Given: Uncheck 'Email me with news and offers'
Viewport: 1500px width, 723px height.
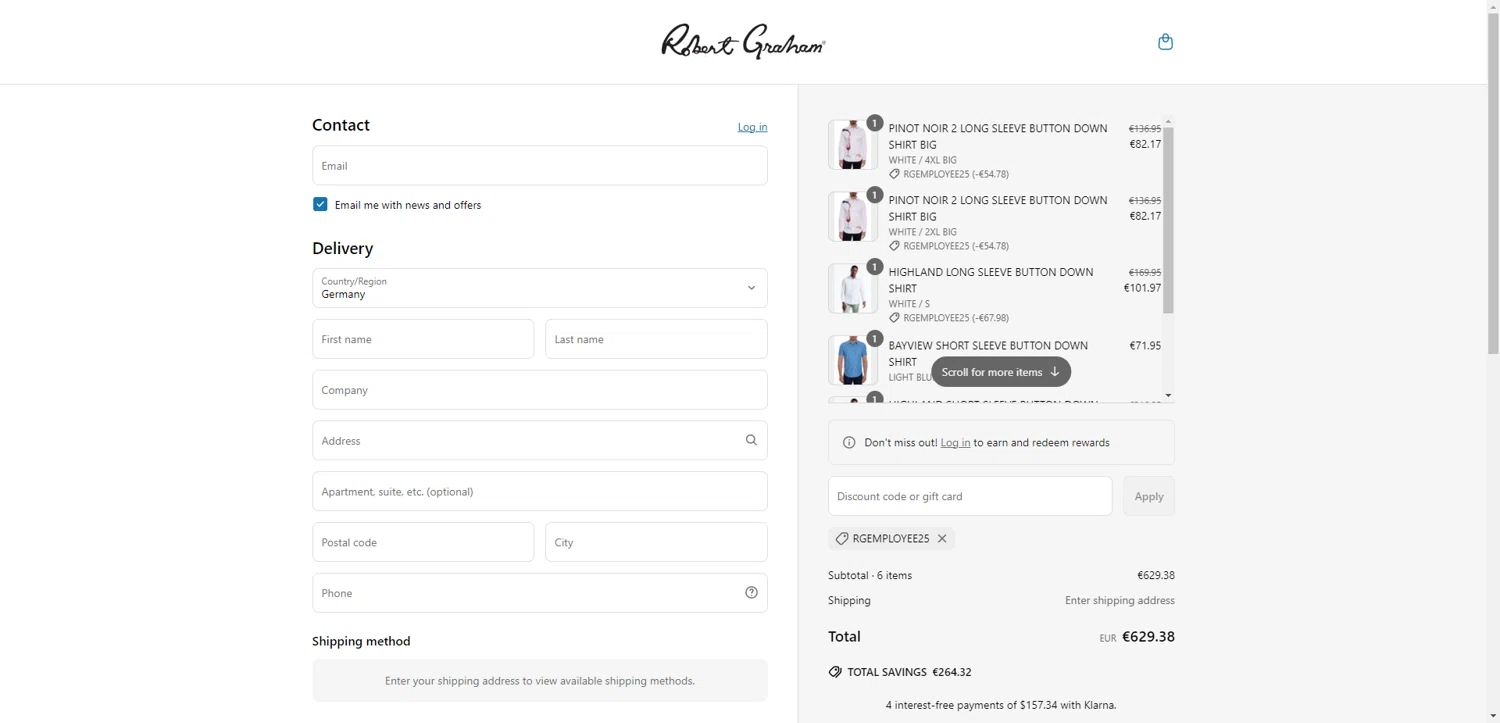Looking at the screenshot, I should point(320,205).
